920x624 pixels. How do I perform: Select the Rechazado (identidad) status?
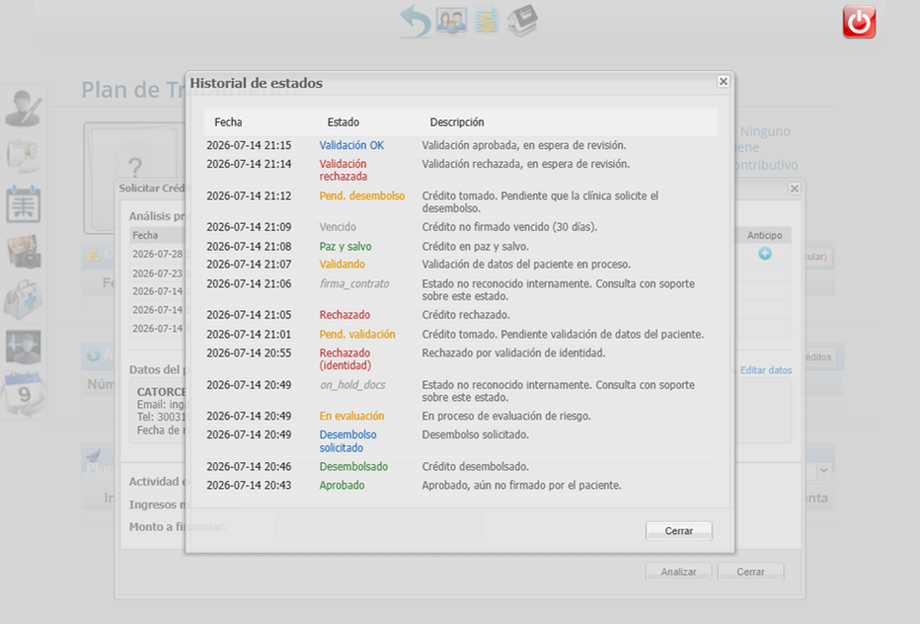tap(345, 359)
